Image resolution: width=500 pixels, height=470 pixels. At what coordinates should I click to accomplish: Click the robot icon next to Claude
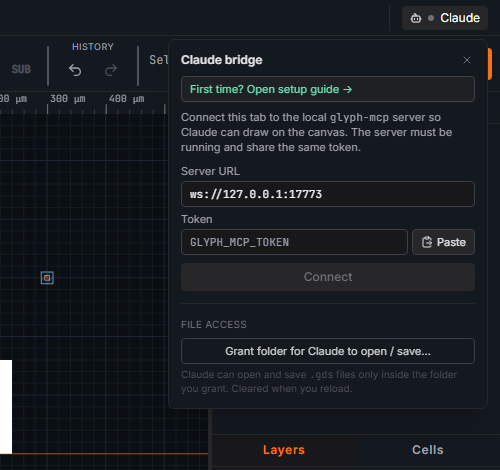tap(416, 18)
